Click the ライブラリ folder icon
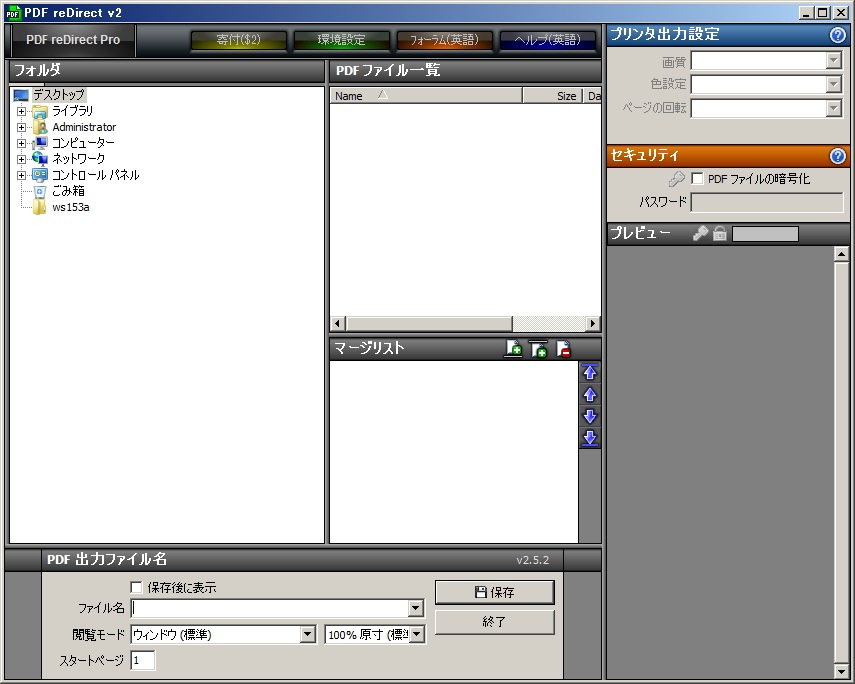This screenshot has width=855, height=684. [x=40, y=112]
